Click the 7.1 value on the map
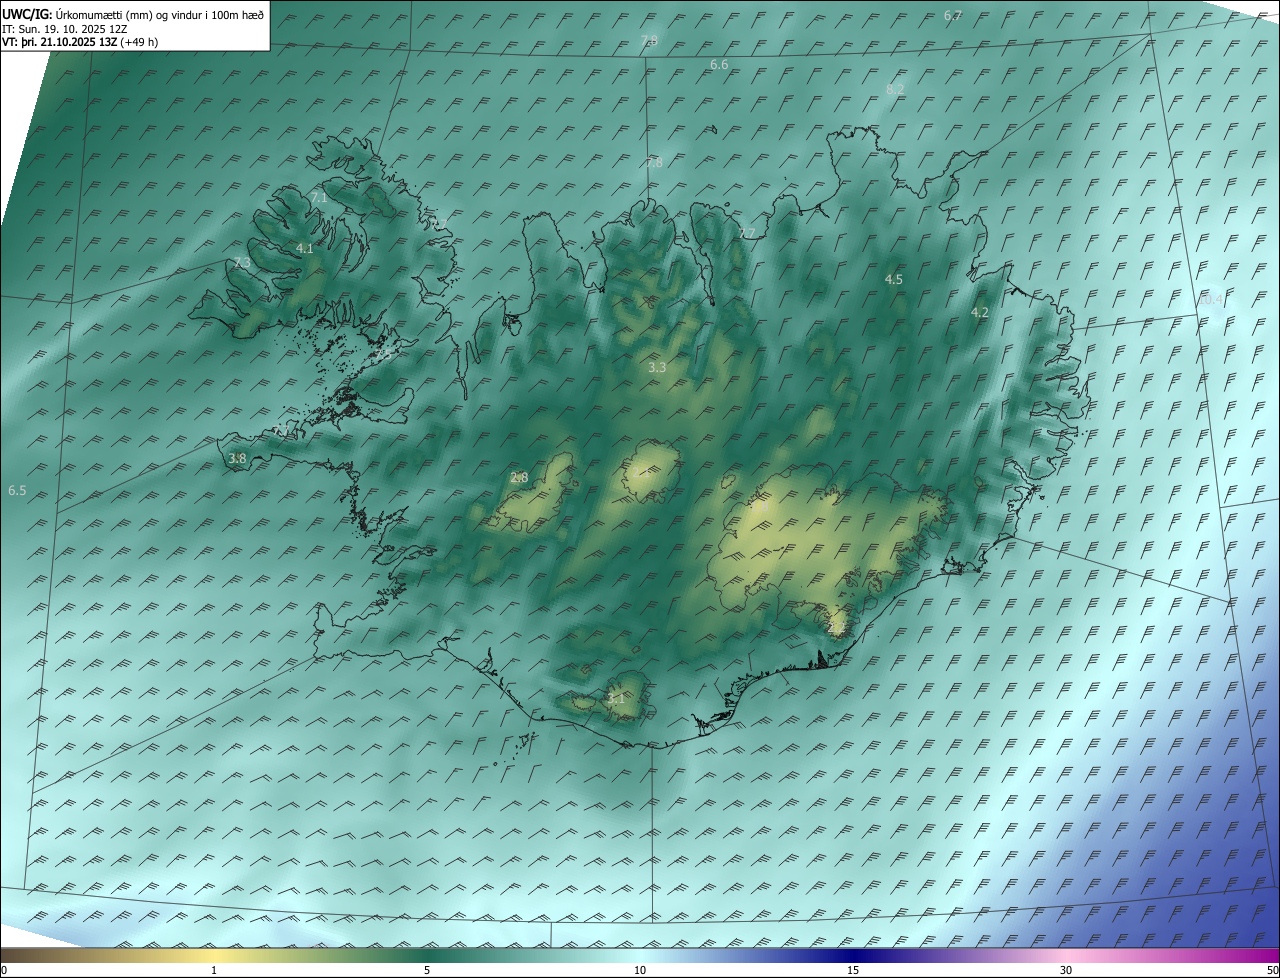1280x978 pixels. click(319, 198)
